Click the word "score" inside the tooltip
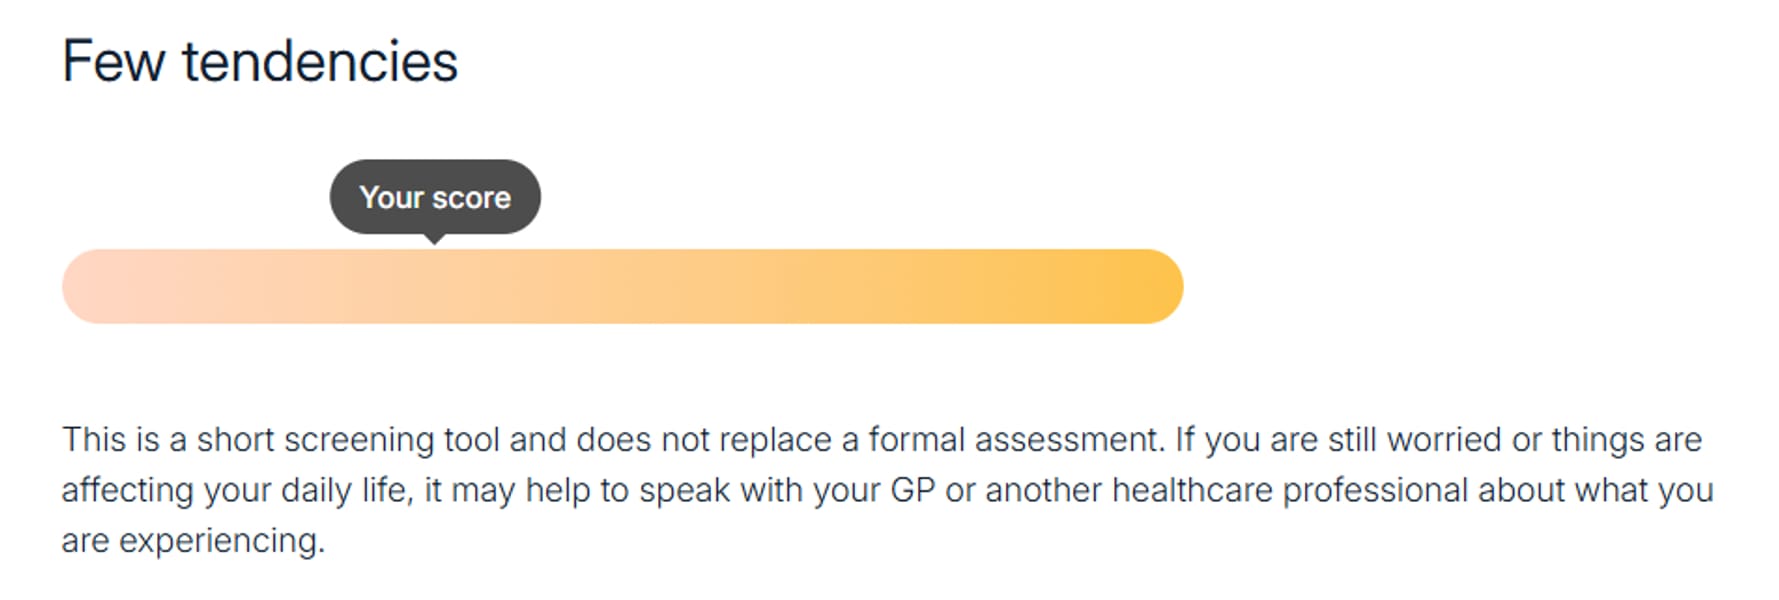This screenshot has width=1779, height=600. (x=471, y=198)
